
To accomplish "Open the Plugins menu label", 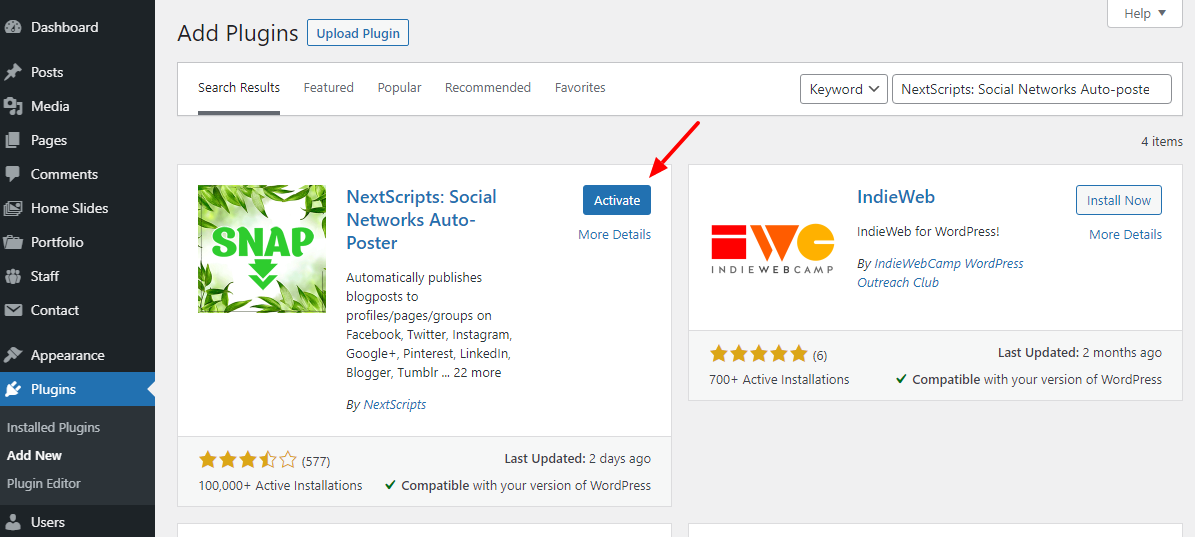I will pyautogui.click(x=53, y=389).
